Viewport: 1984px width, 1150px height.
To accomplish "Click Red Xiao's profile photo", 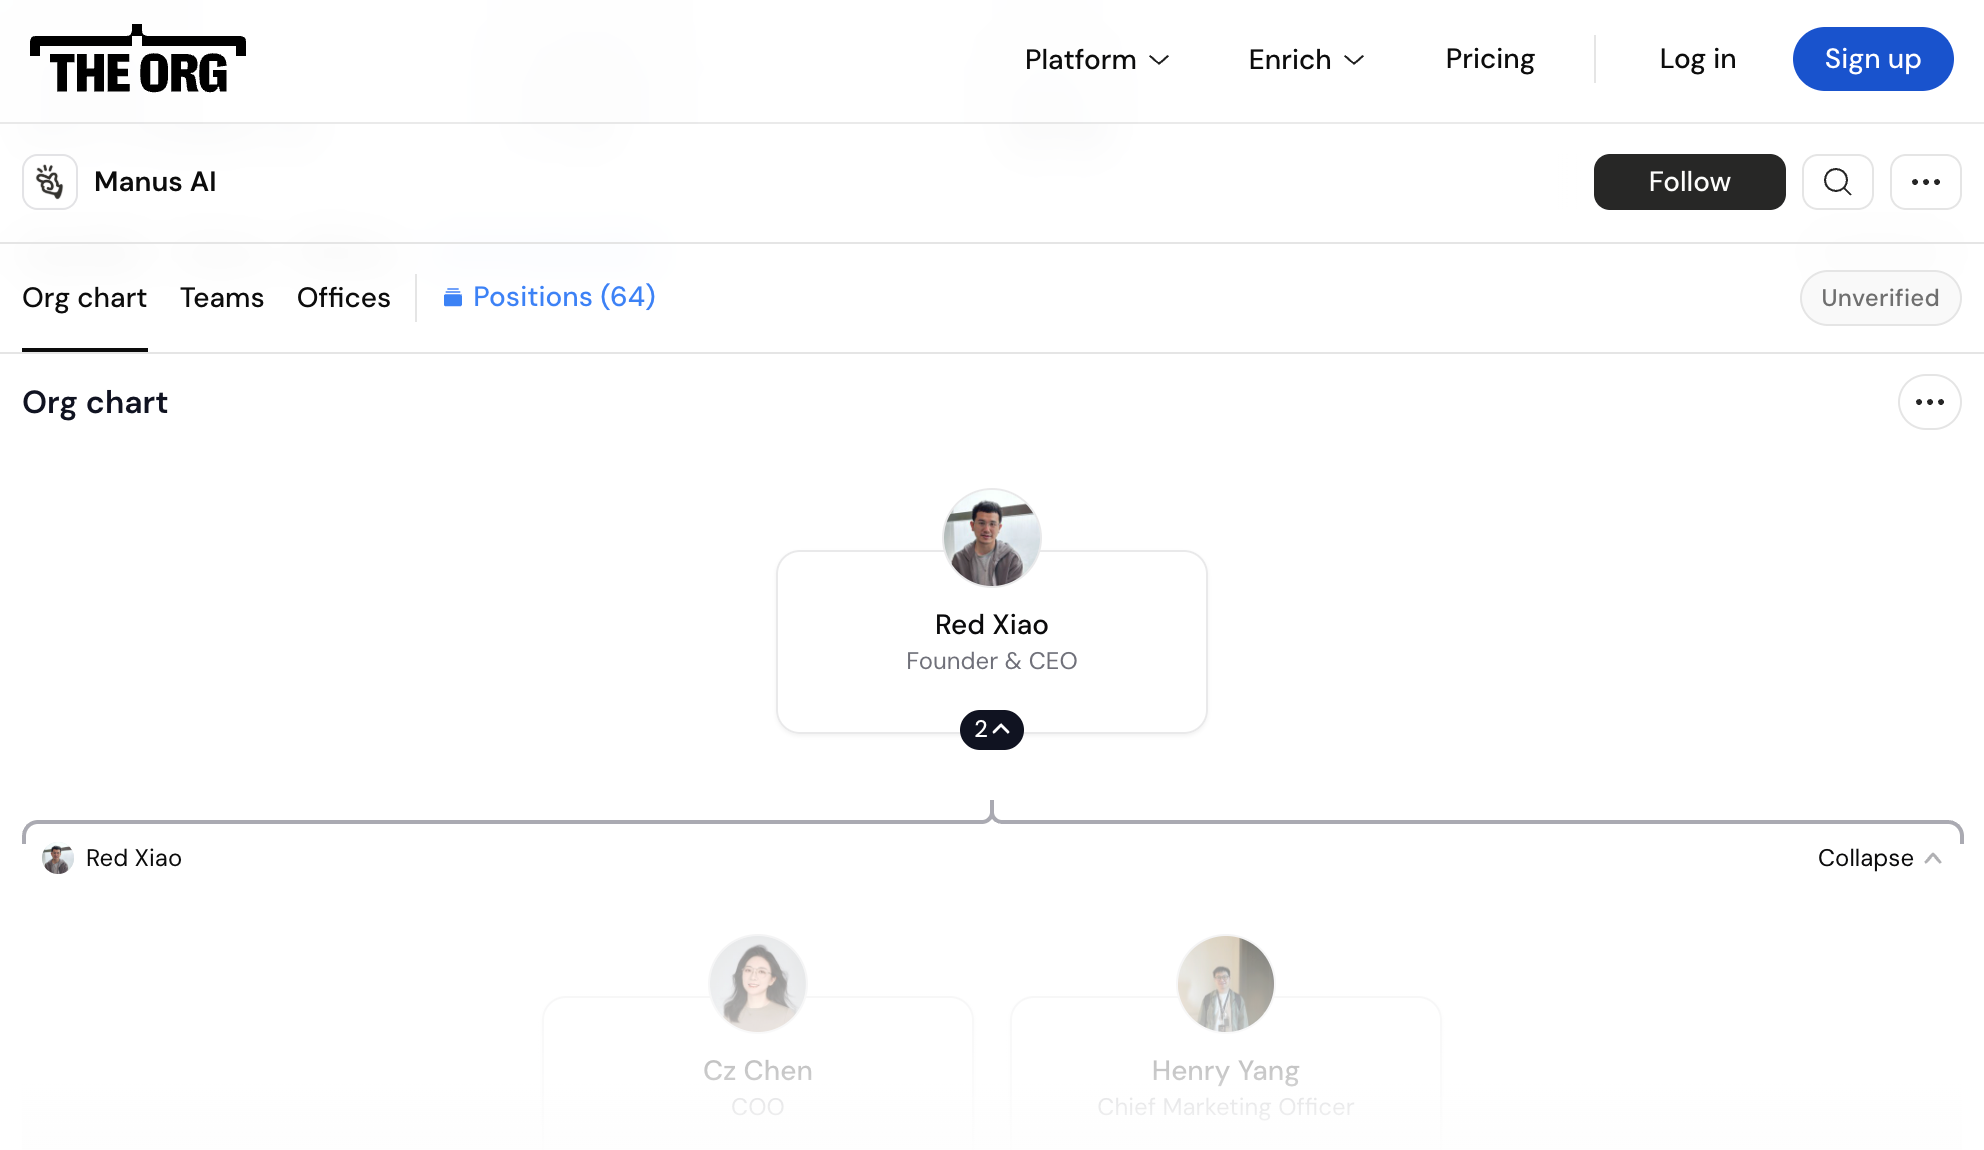I will click(992, 538).
